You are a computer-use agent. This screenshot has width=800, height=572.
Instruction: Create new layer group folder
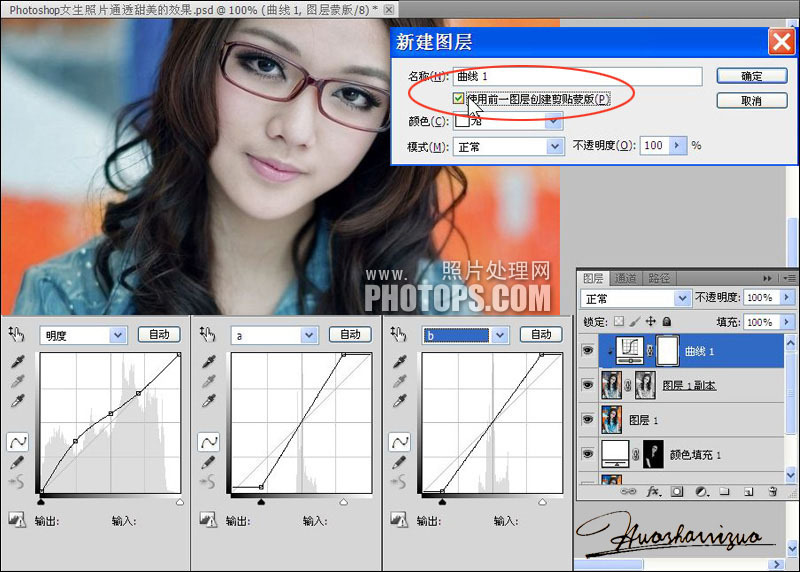point(724,491)
